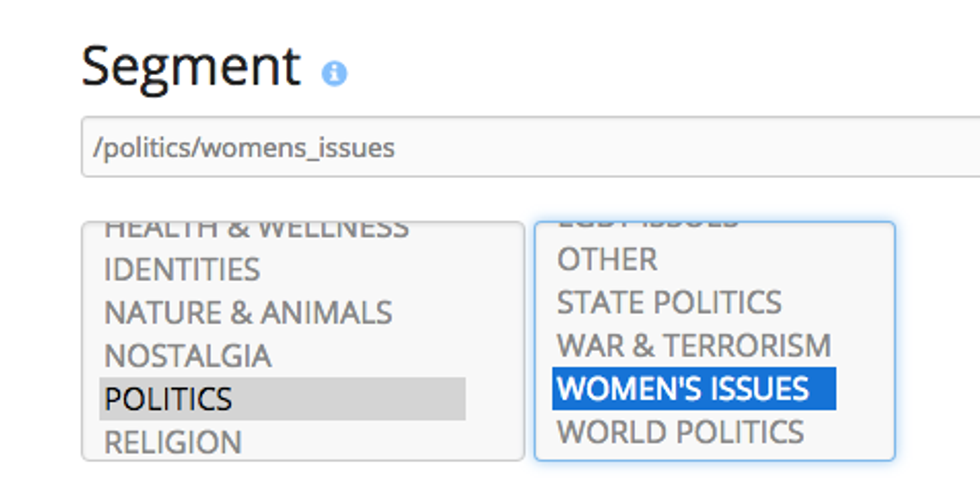
Task: Click blank area right of OTHER row
Action: (780, 259)
